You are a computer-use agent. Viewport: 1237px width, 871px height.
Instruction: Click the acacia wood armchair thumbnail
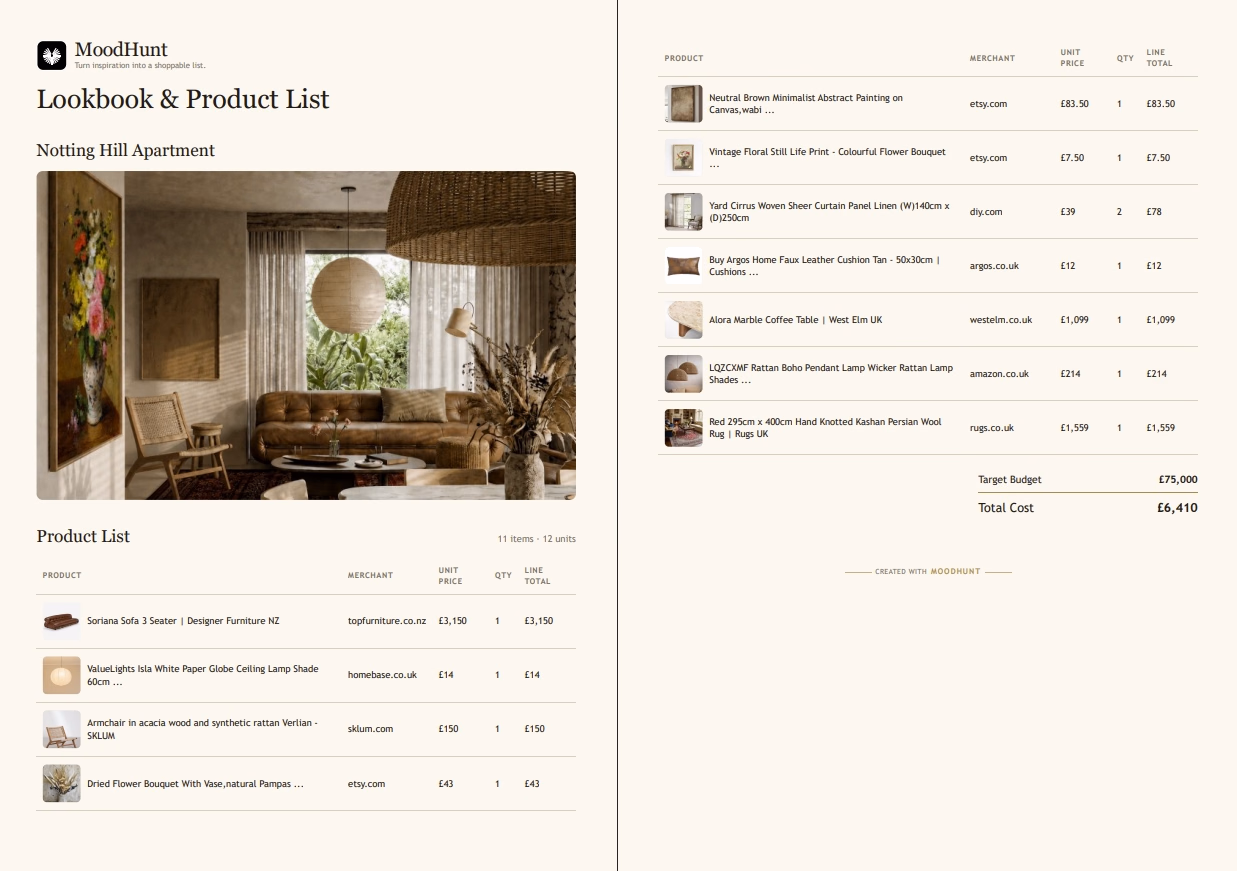click(61, 729)
